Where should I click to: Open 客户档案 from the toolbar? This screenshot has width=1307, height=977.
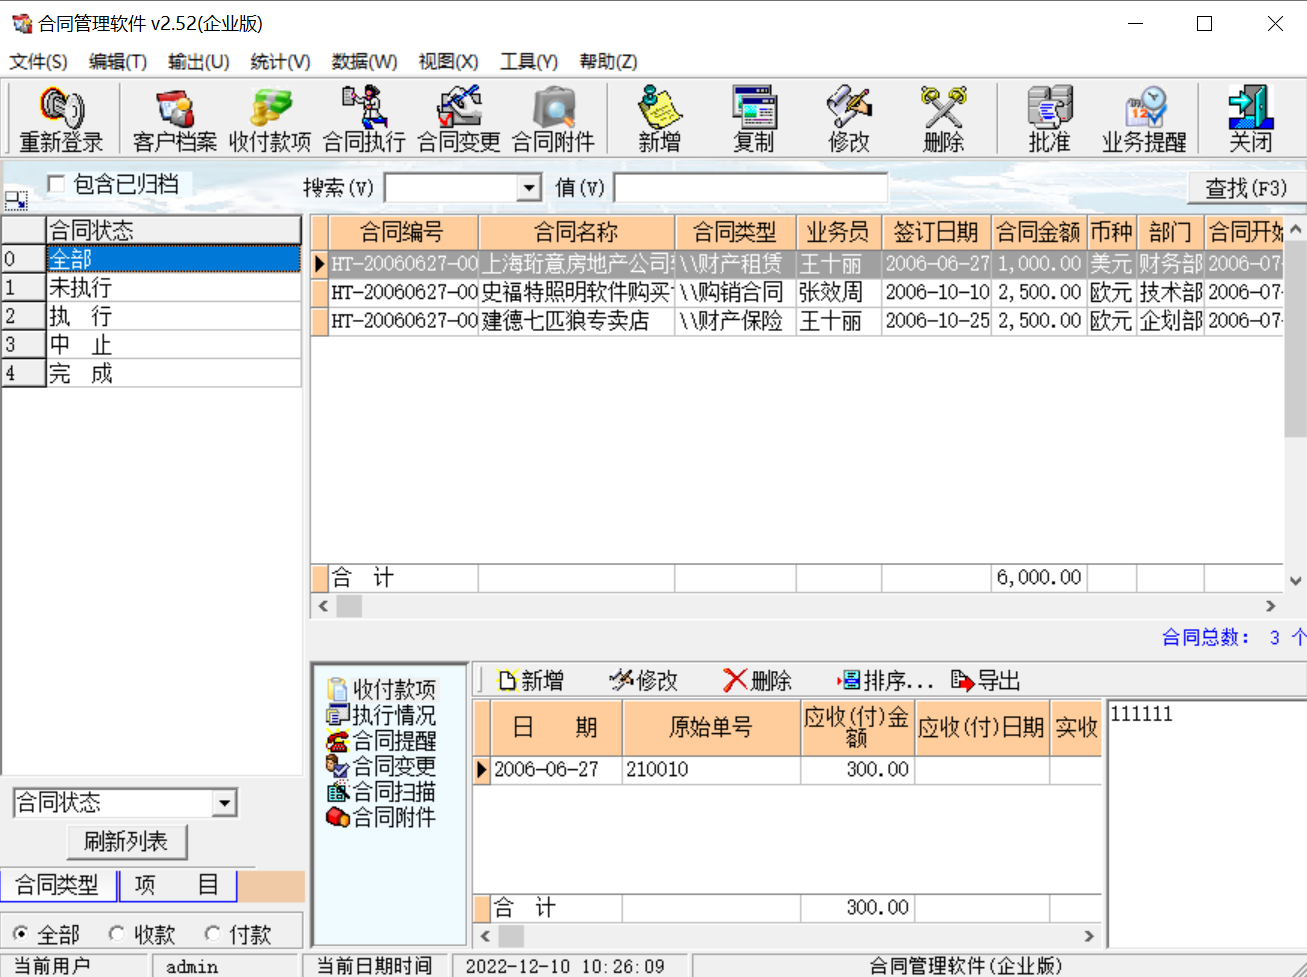click(174, 117)
